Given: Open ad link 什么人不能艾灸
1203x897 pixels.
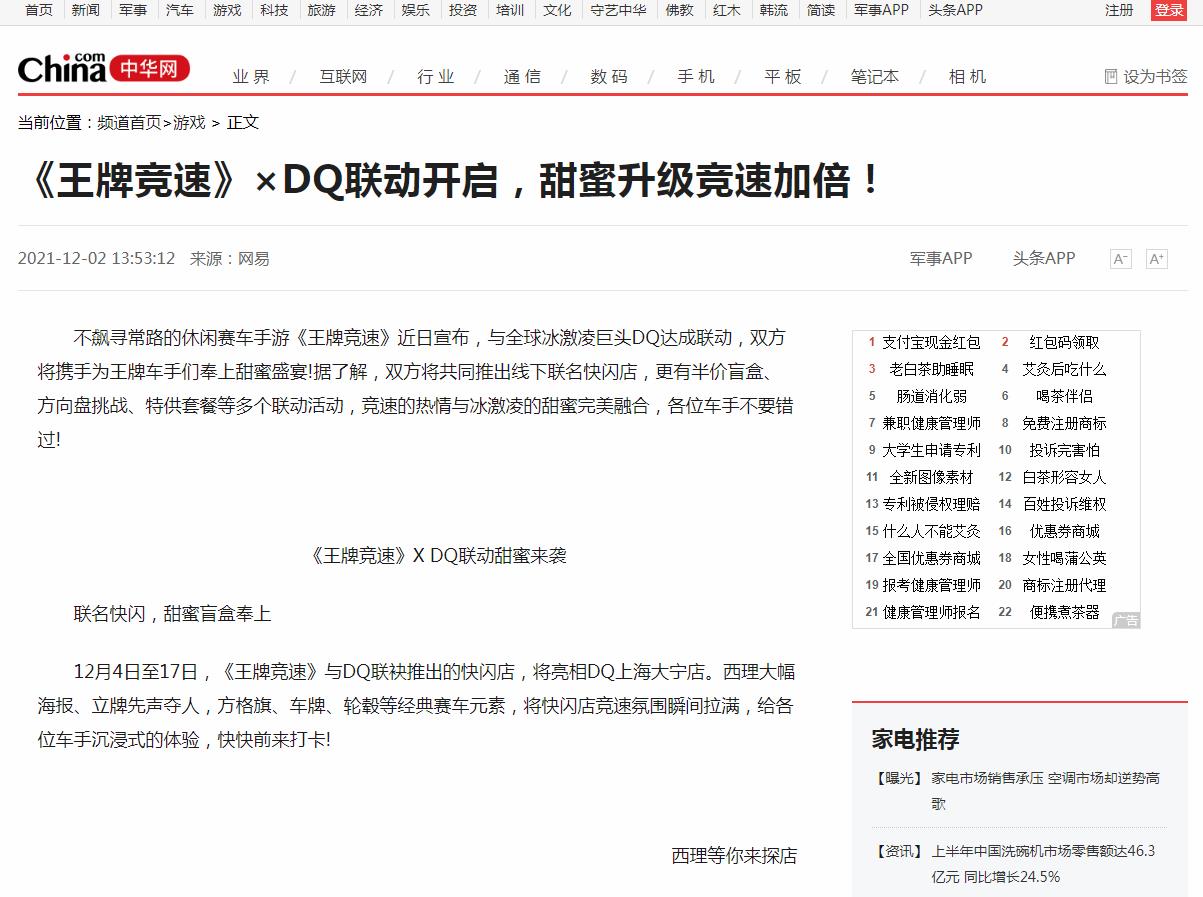Looking at the screenshot, I should coord(931,531).
